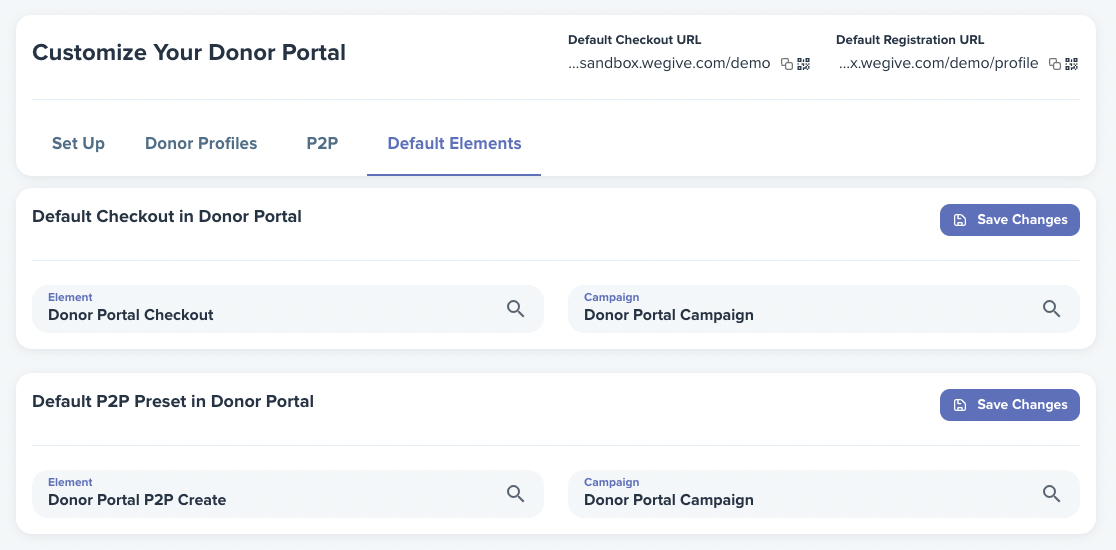Click the sandbox.wegive.com/demo checkout URL text
Image resolution: width=1116 pixels, height=550 pixels.
click(669, 63)
